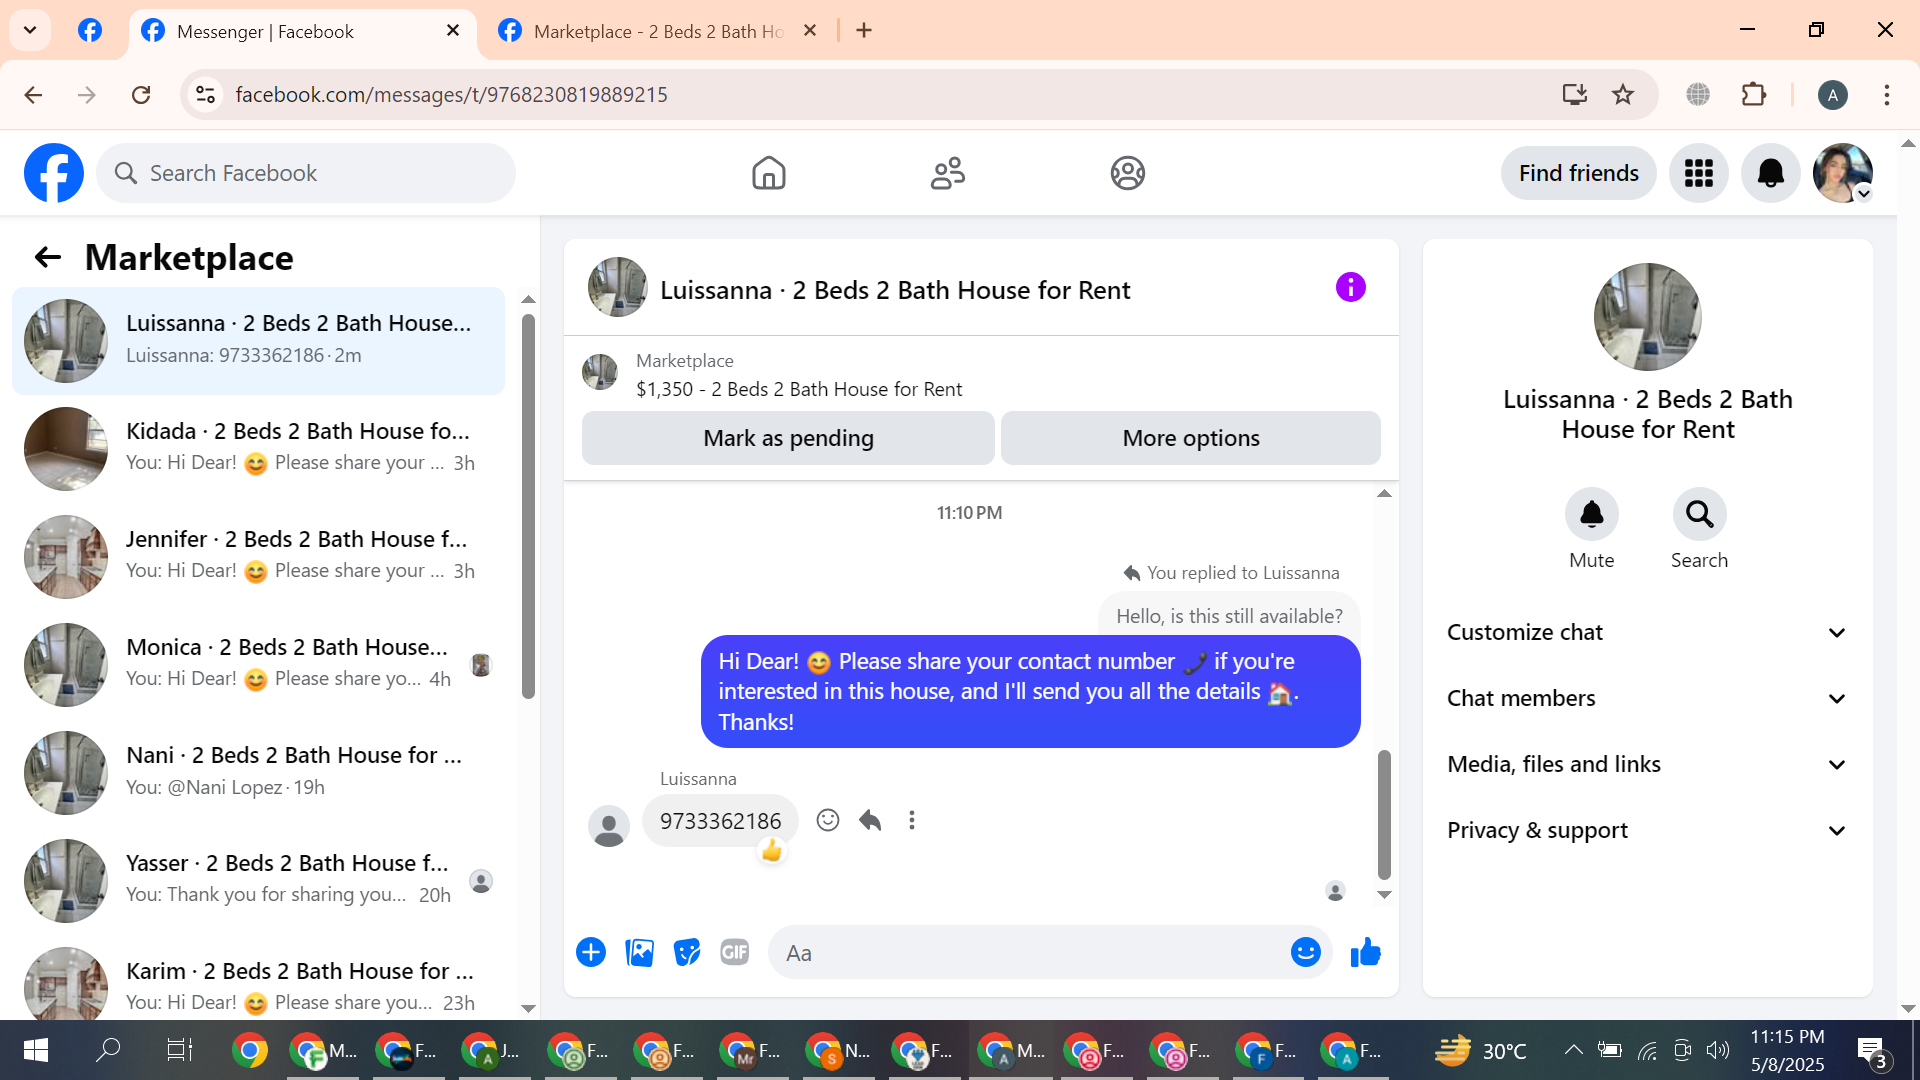Select Luissanna chat in list

click(258, 341)
